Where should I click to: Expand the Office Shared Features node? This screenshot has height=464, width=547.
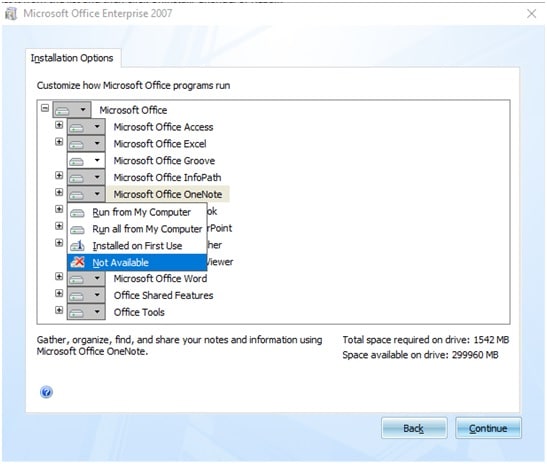click(x=59, y=293)
